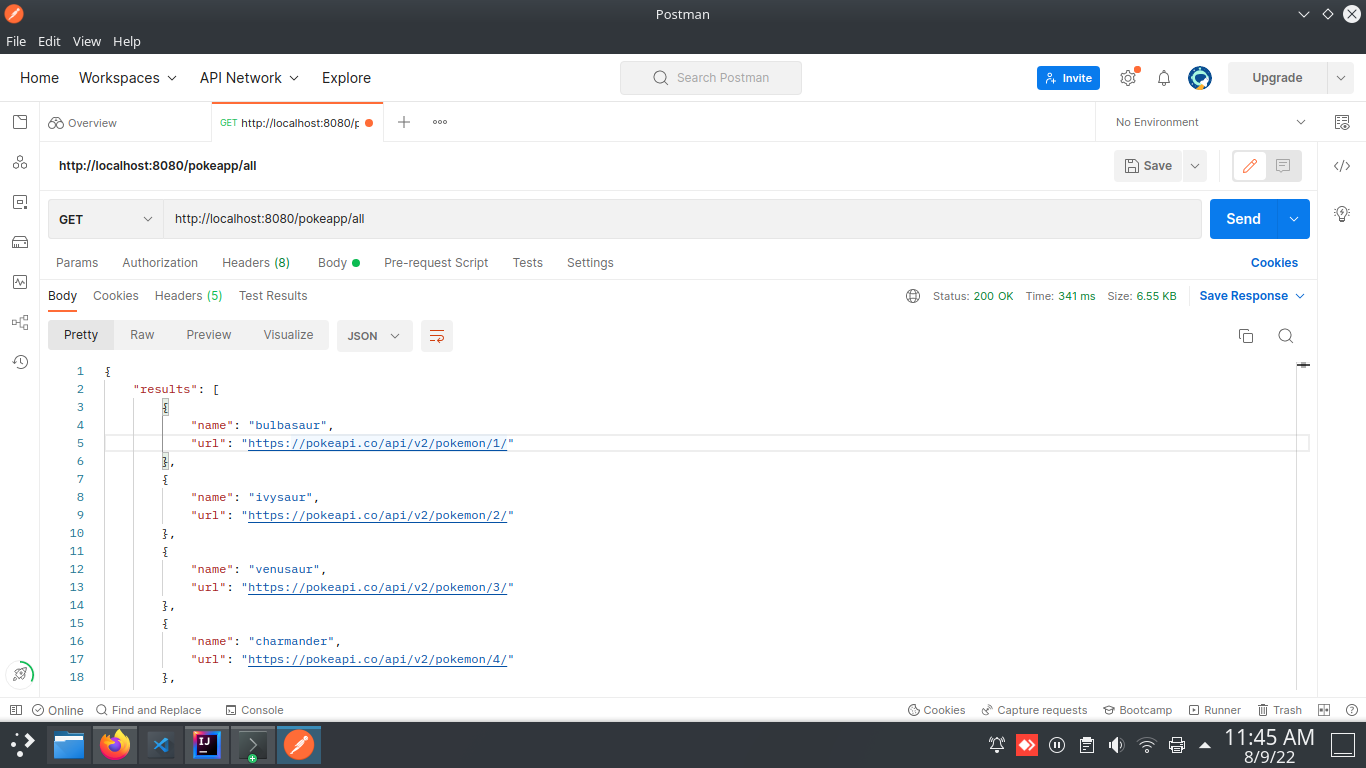Screen dimensions: 1366x768
Task: Open Mock Servers sidebar panel
Action: [20, 242]
